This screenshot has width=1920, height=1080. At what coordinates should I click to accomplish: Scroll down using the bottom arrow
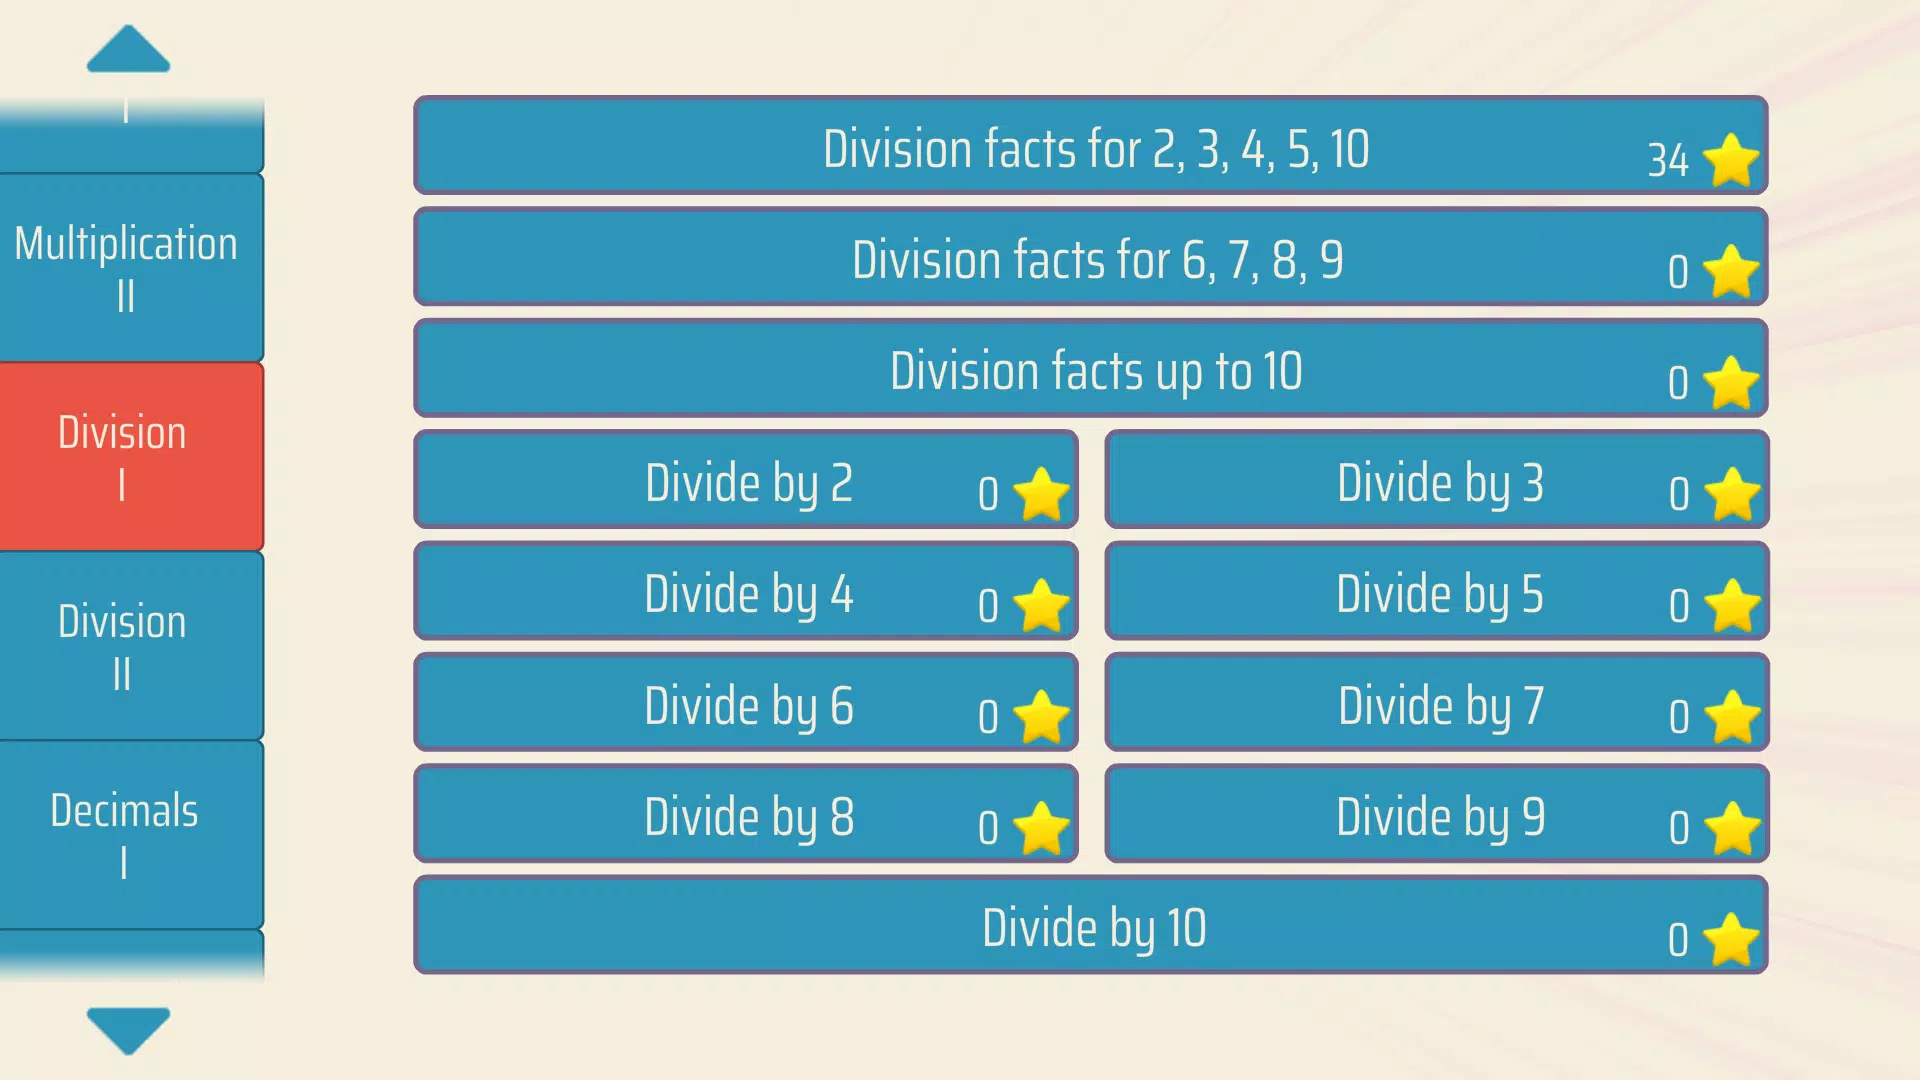click(128, 1025)
